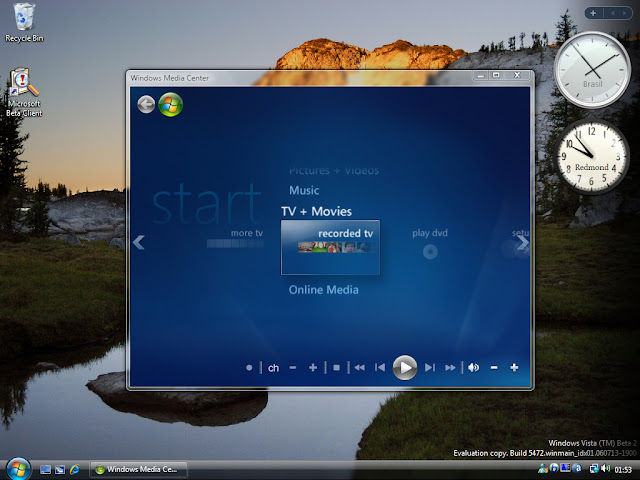Click the sidebar add gadget plus button
Image resolution: width=640 pixels, height=480 pixels.
point(593,13)
